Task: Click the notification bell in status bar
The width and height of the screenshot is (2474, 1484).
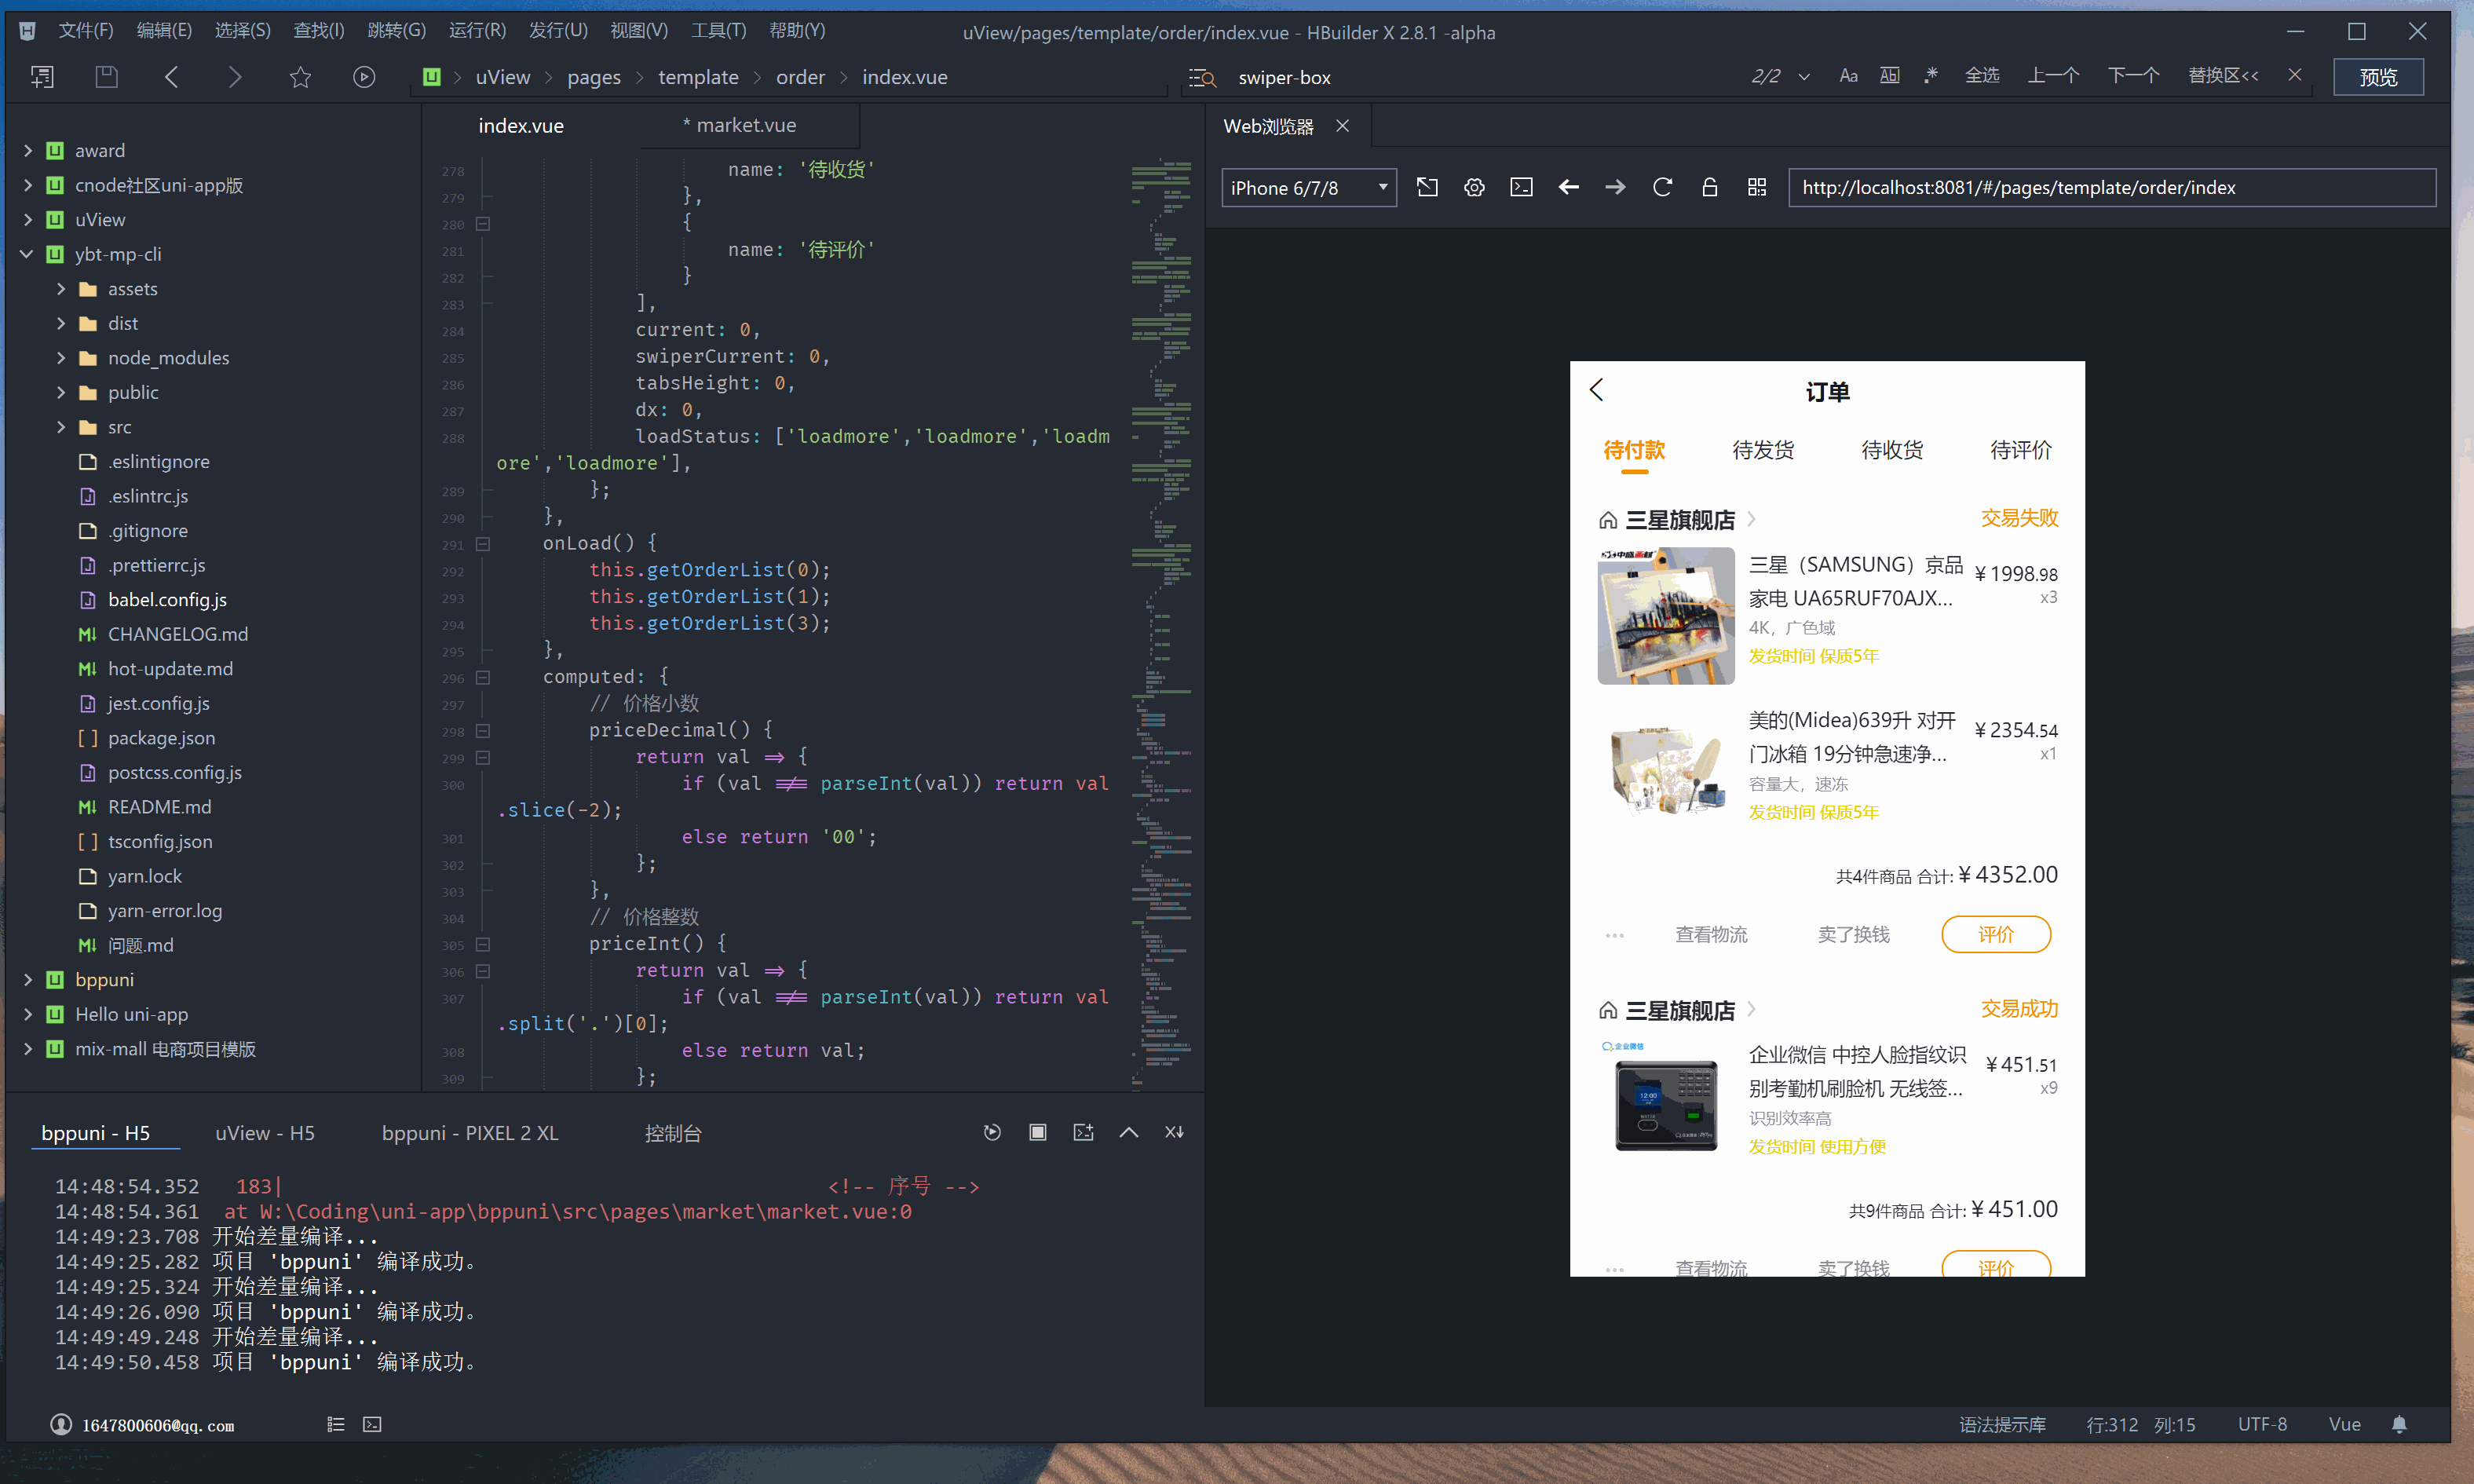Action: pyautogui.click(x=2399, y=1424)
